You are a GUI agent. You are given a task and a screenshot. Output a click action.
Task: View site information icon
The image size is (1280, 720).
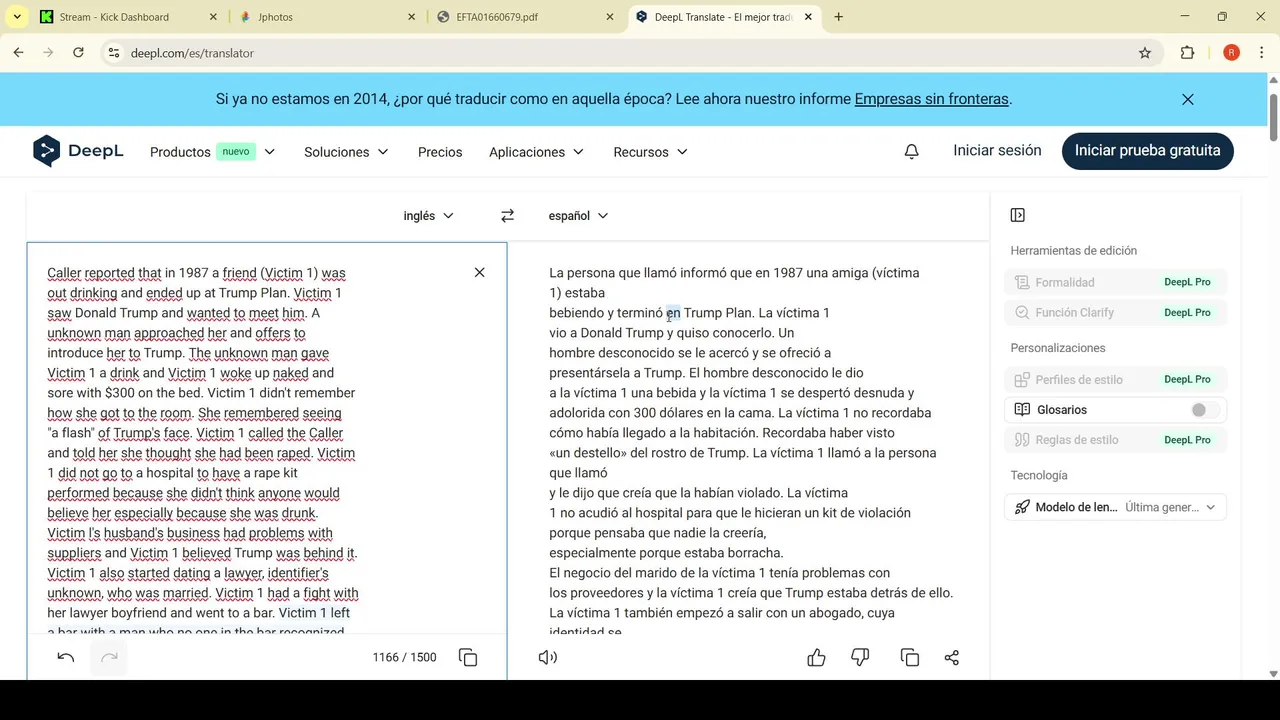114,53
